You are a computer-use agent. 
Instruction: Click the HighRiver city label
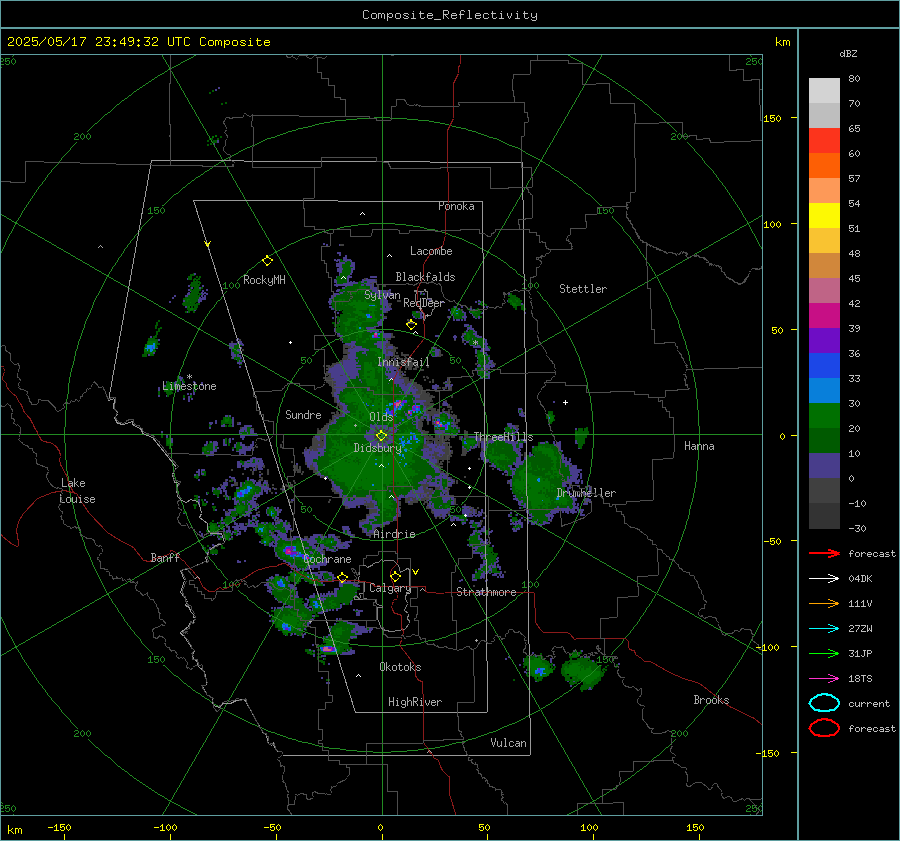click(415, 702)
